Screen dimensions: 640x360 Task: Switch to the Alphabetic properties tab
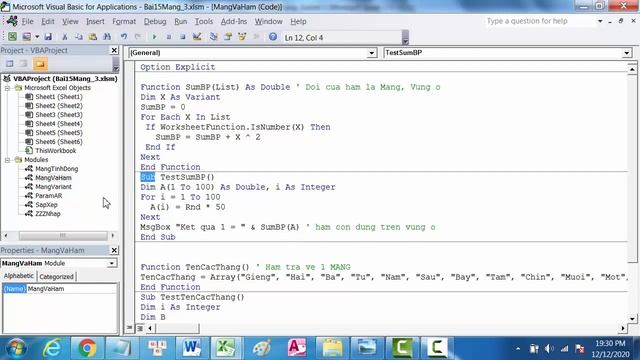[19, 276]
